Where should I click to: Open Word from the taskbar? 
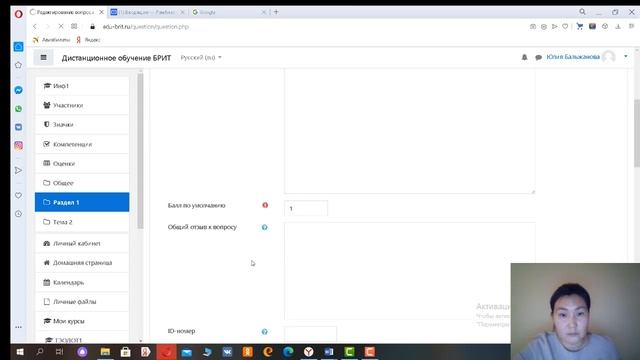329,351
